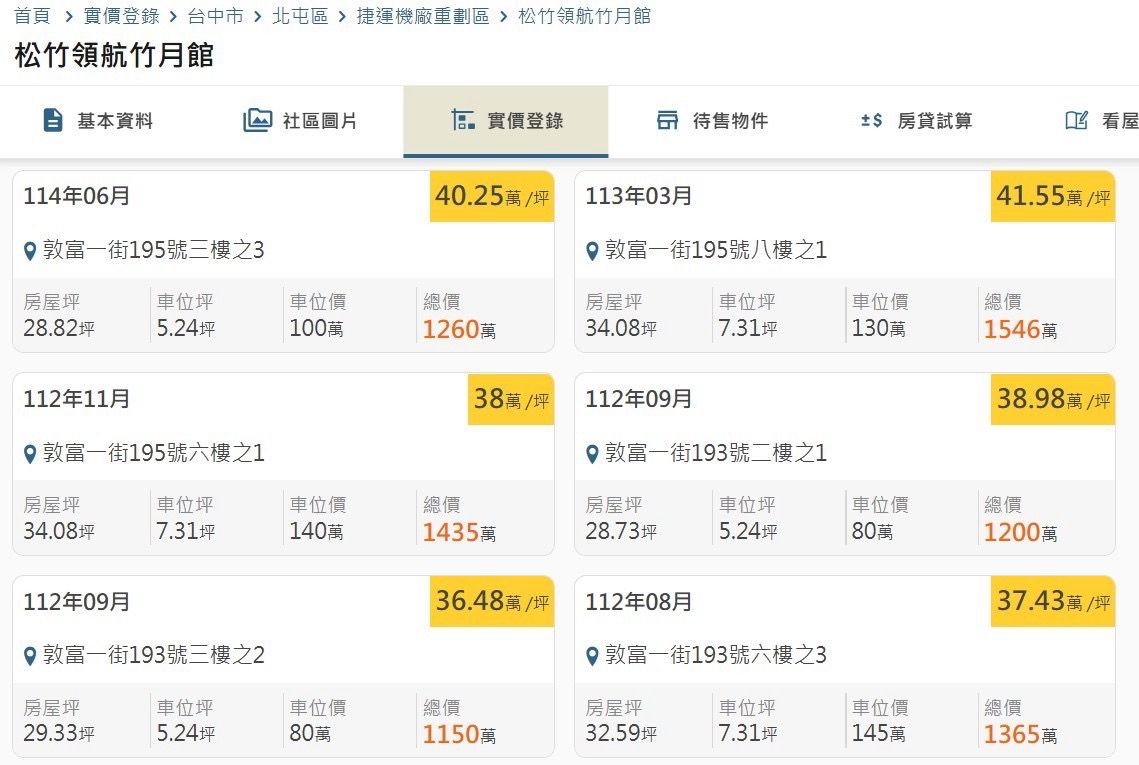
Task: Open the 敦富一街193號三樓之2 record
Action: click(154, 655)
